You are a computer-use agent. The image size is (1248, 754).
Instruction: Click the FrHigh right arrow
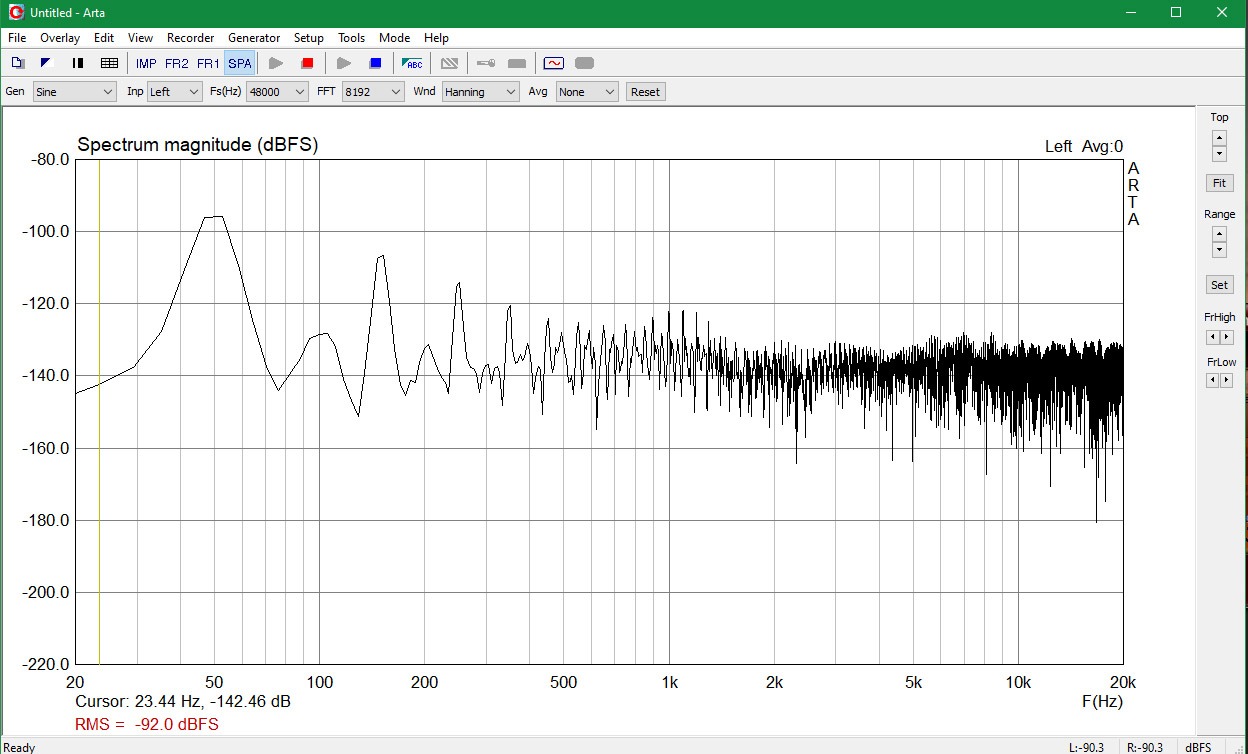(1226, 337)
